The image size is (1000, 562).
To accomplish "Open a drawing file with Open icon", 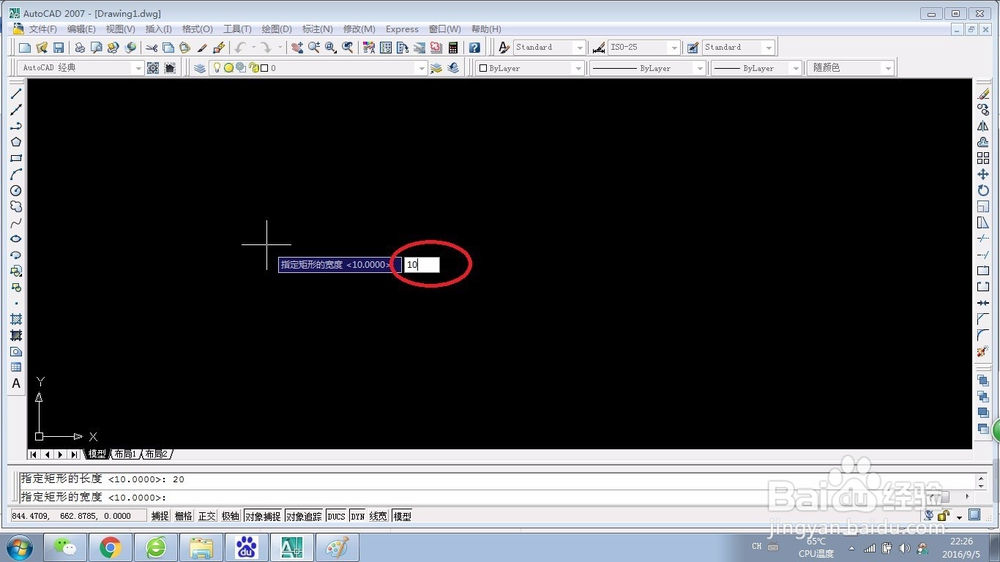I will pos(42,47).
